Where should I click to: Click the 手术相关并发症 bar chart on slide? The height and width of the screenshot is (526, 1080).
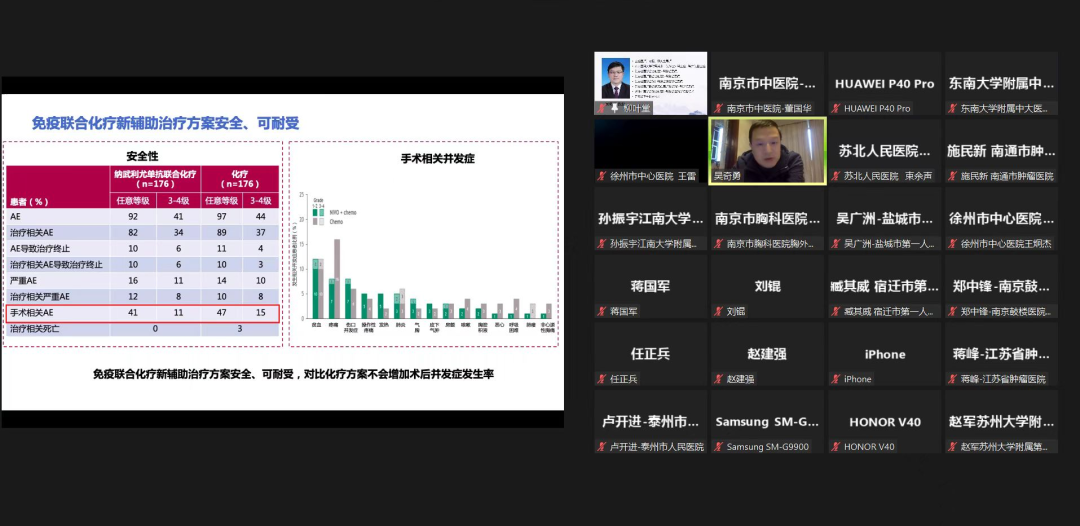pos(424,250)
